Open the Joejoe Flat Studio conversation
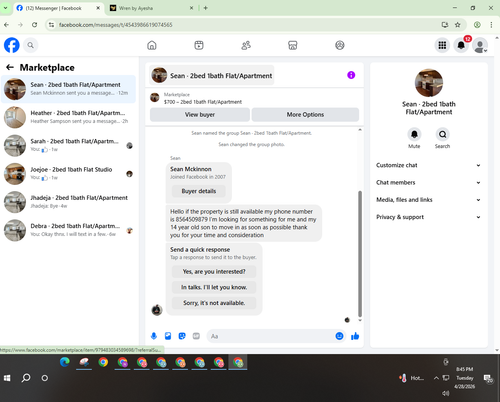 (68, 174)
